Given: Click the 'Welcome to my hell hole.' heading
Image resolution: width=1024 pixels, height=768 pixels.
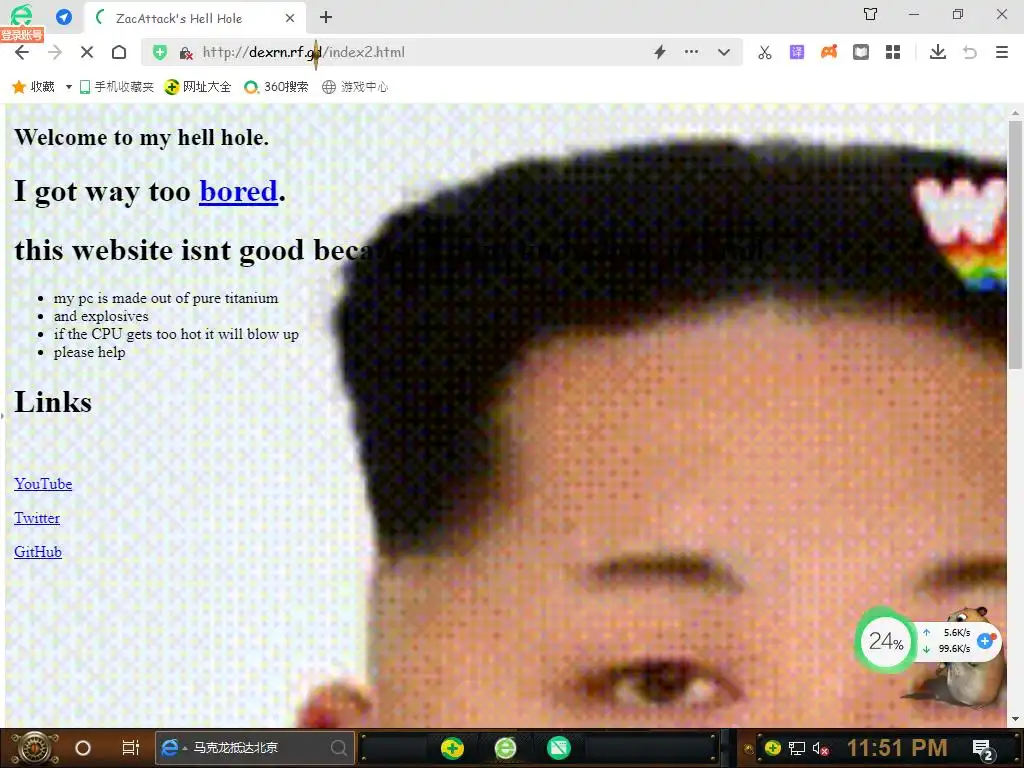Looking at the screenshot, I should pyautogui.click(x=141, y=137).
